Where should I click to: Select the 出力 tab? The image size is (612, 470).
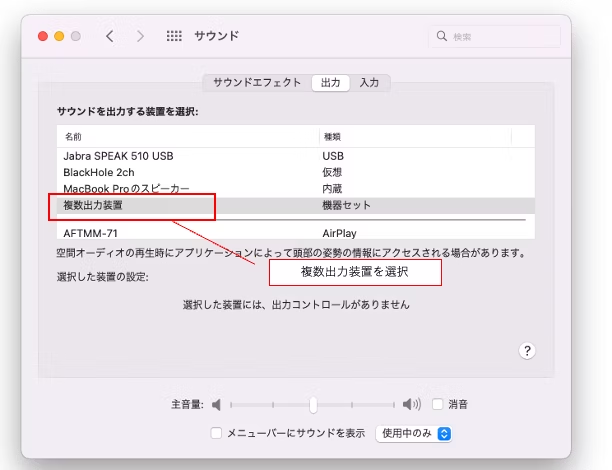[330, 83]
